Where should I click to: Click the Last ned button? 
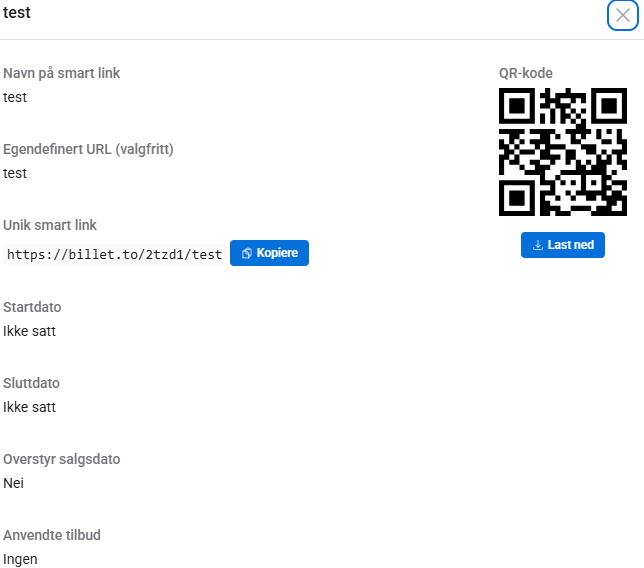562,245
